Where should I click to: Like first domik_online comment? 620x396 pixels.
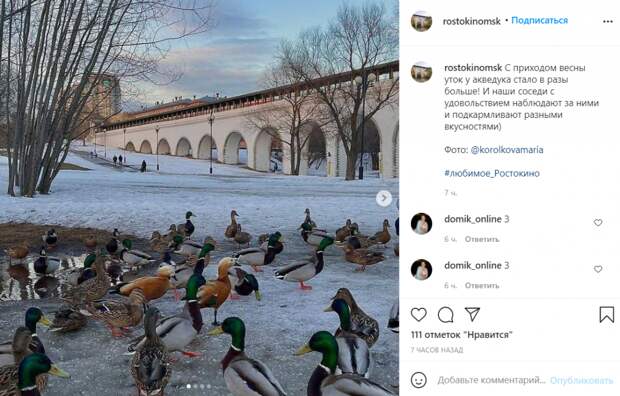click(598, 223)
